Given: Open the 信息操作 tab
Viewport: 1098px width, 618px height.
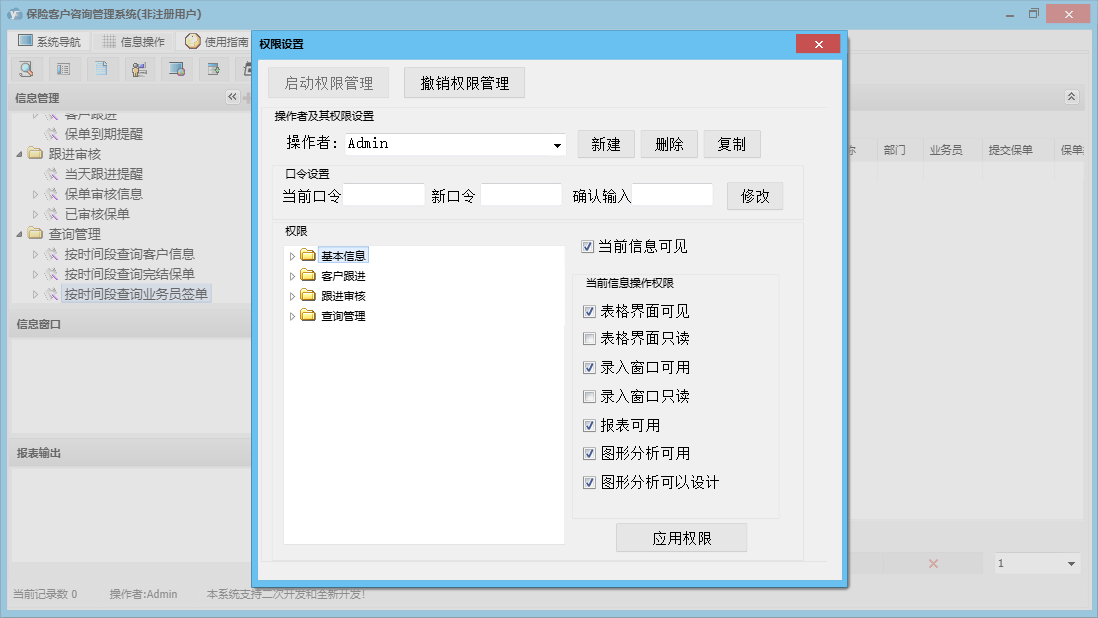Looking at the screenshot, I should coord(134,41).
